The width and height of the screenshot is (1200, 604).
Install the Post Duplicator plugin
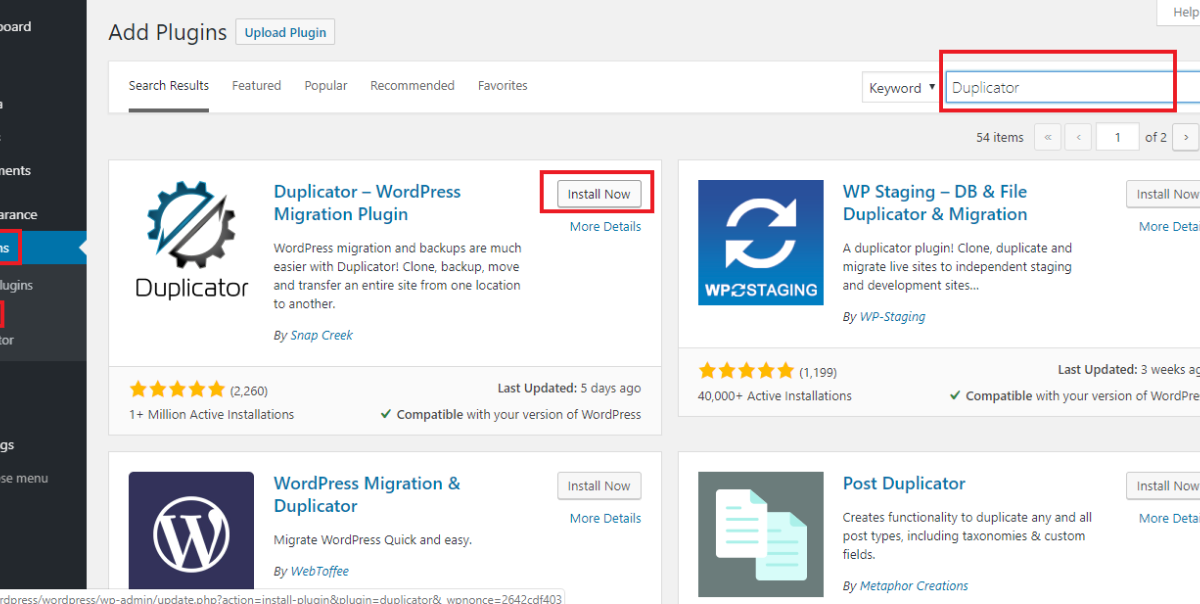pyautogui.click(x=1163, y=486)
